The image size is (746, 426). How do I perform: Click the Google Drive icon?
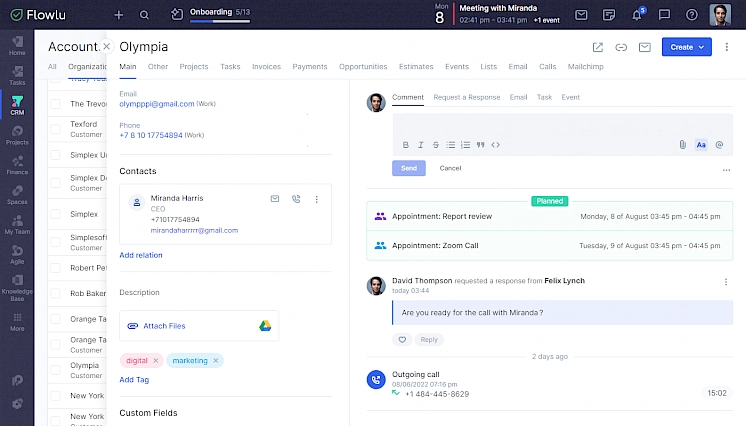pos(266,325)
